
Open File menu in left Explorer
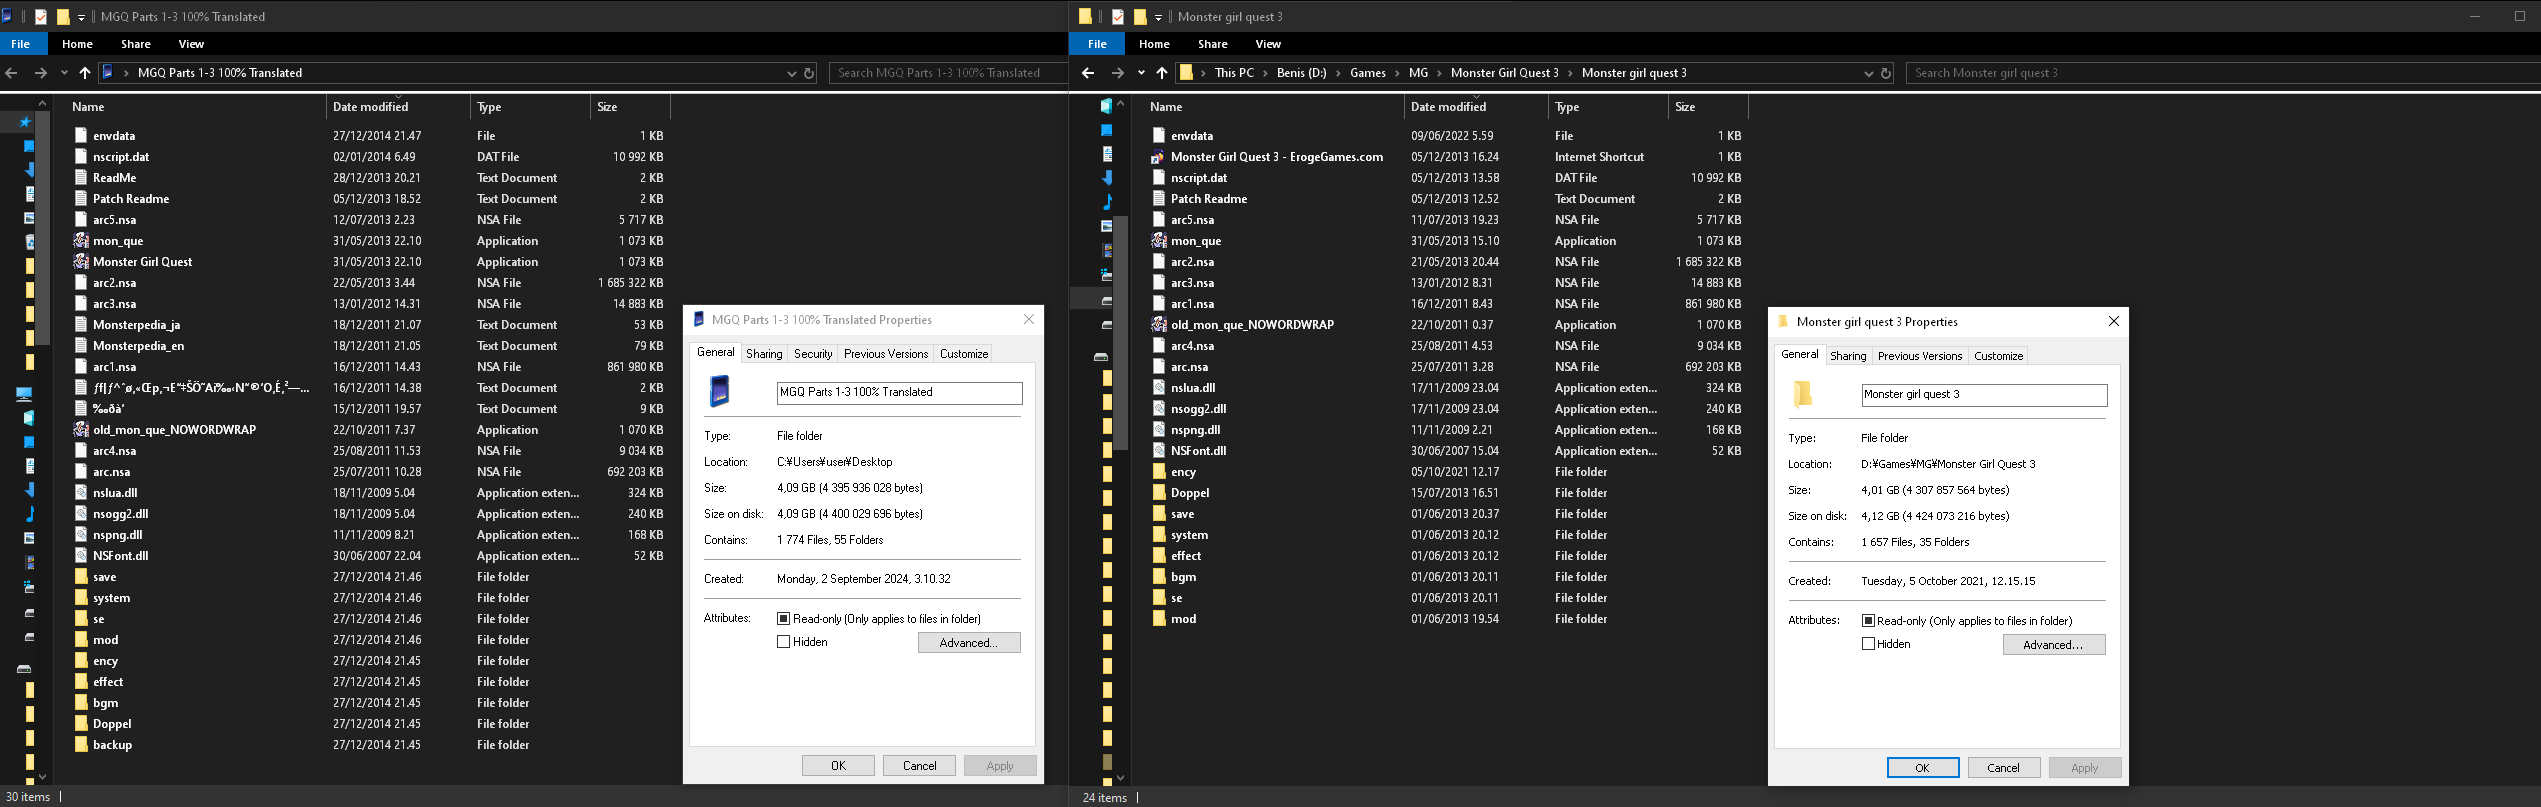click(x=20, y=44)
